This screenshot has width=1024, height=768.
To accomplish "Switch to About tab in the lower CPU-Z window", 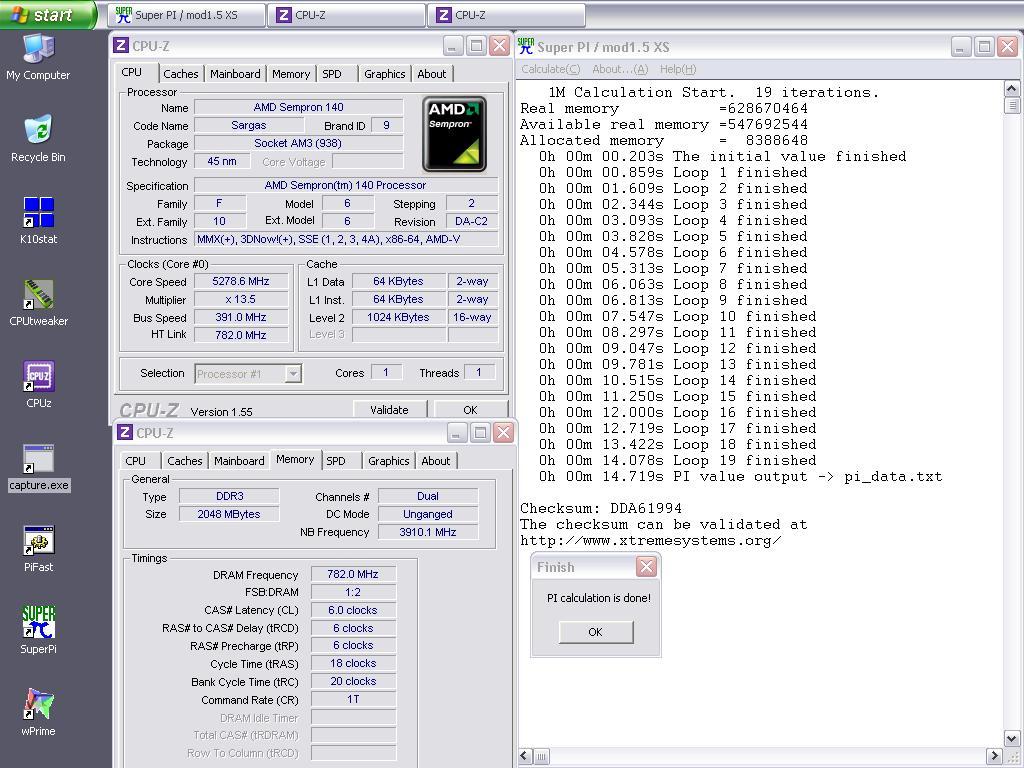I will click(x=436, y=460).
